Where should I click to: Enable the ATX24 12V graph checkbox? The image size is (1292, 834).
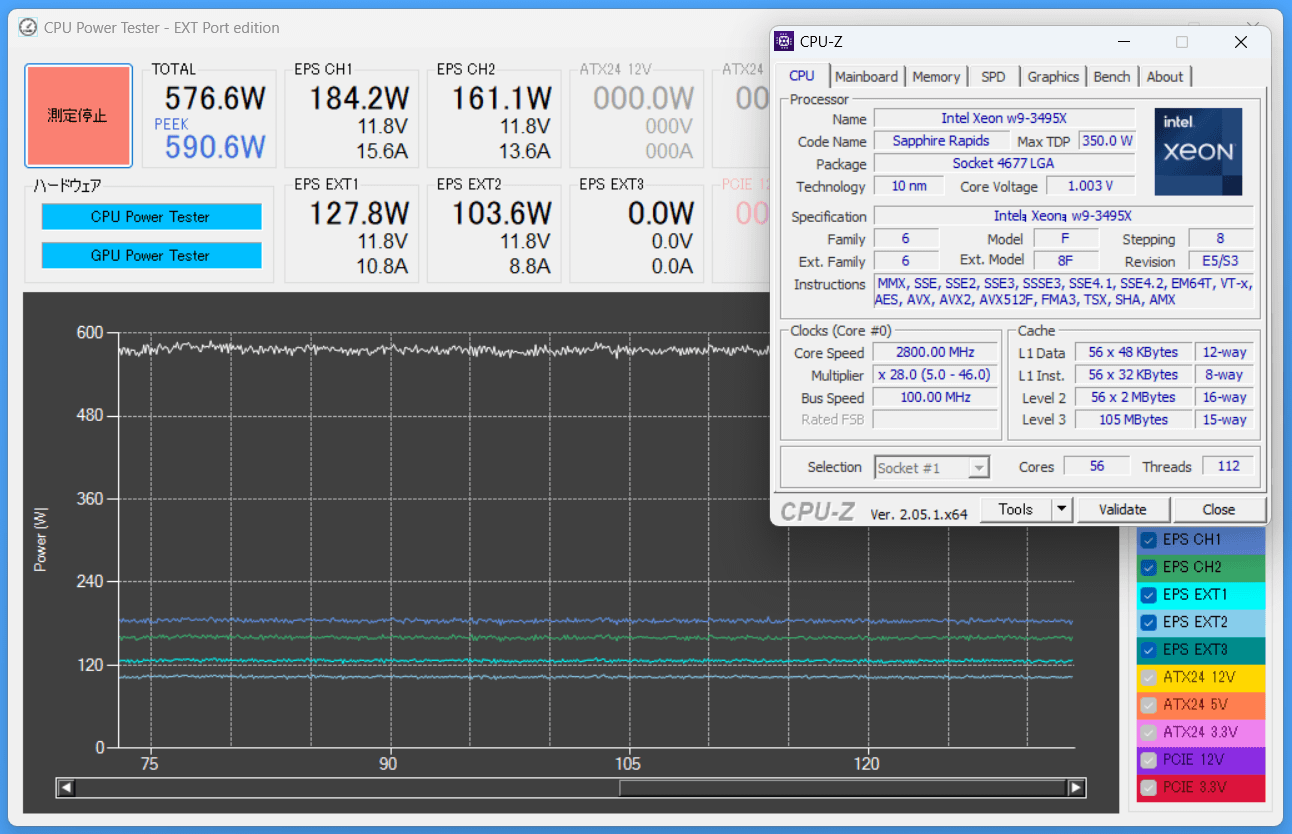click(x=1148, y=677)
